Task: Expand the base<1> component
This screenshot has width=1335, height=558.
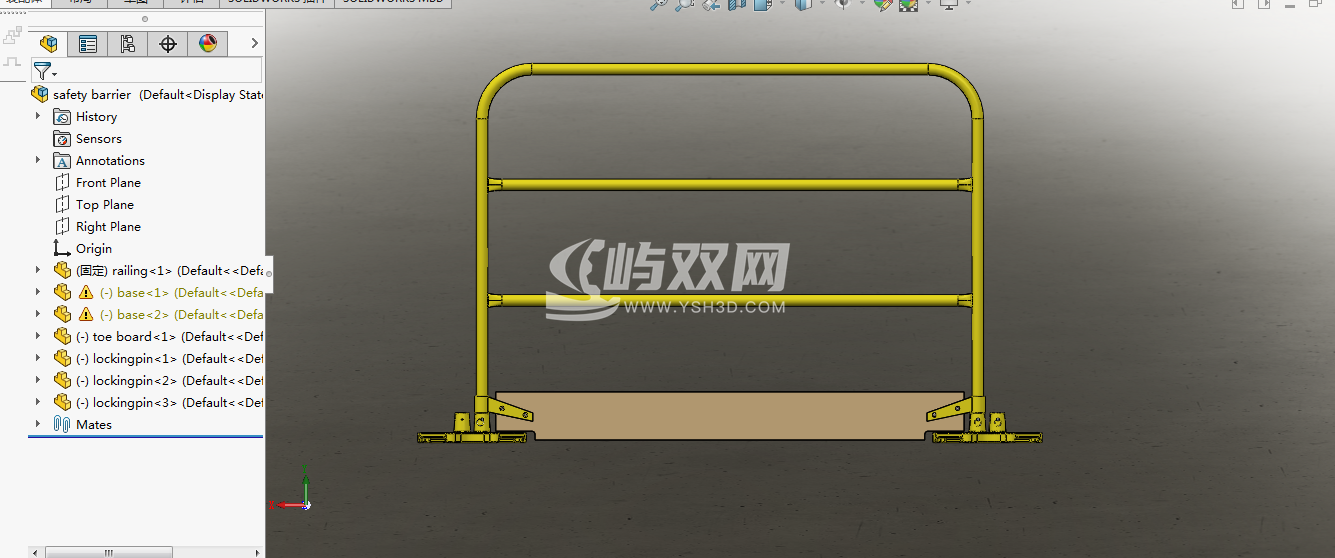Action: 38,292
